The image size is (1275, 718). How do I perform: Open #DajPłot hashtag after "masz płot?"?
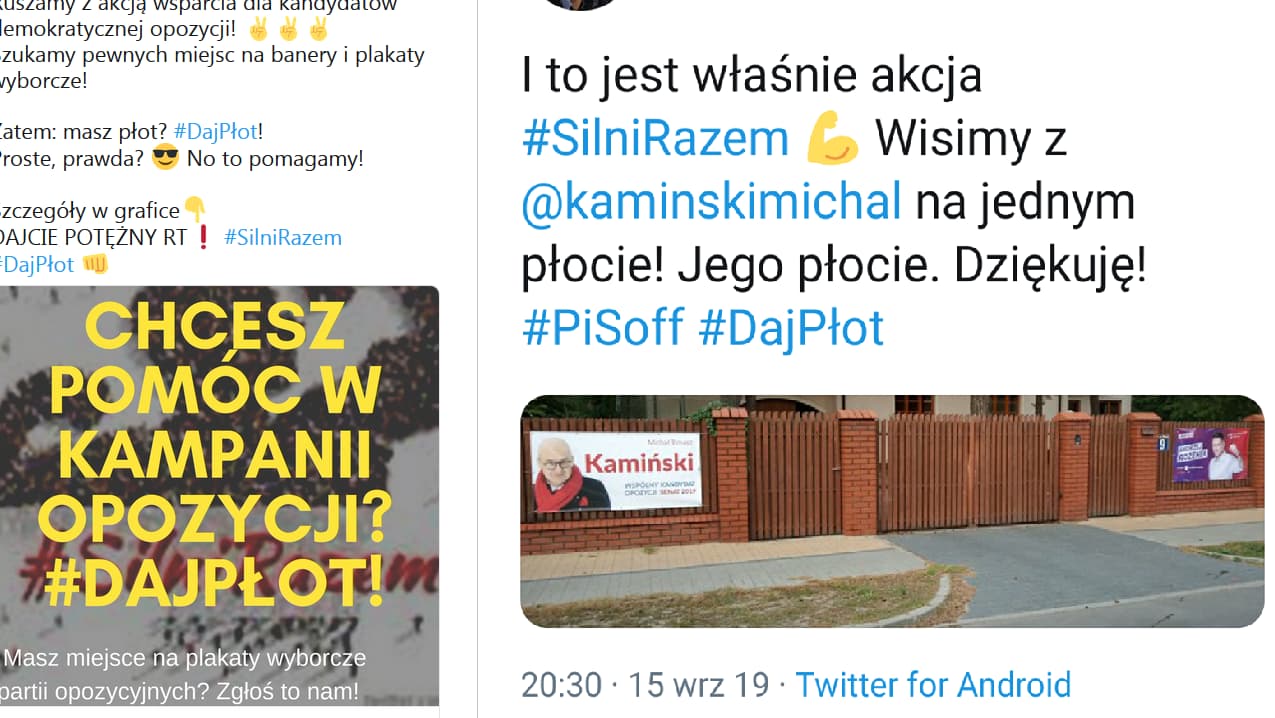(x=217, y=132)
